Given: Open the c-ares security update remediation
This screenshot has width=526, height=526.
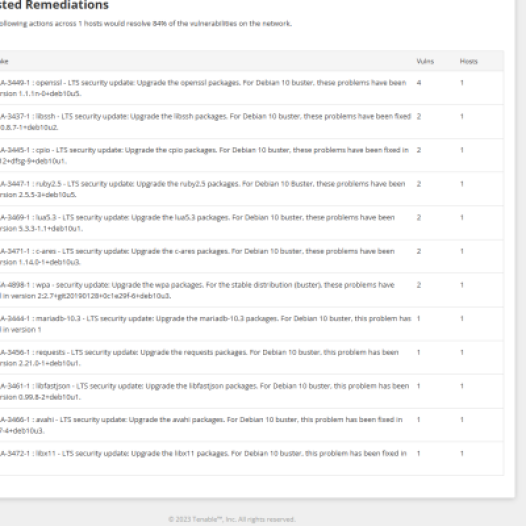Looking at the screenshot, I should pos(252,256).
